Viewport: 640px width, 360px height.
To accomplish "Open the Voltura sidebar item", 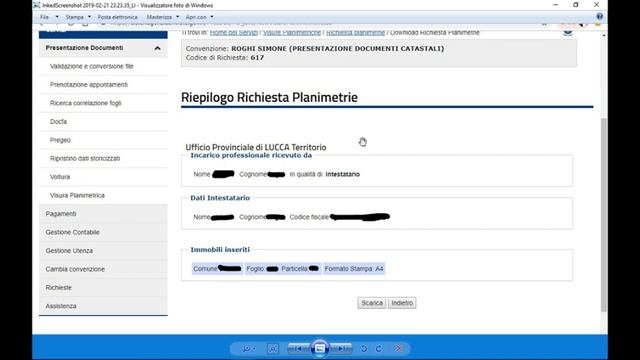I will tap(60, 177).
